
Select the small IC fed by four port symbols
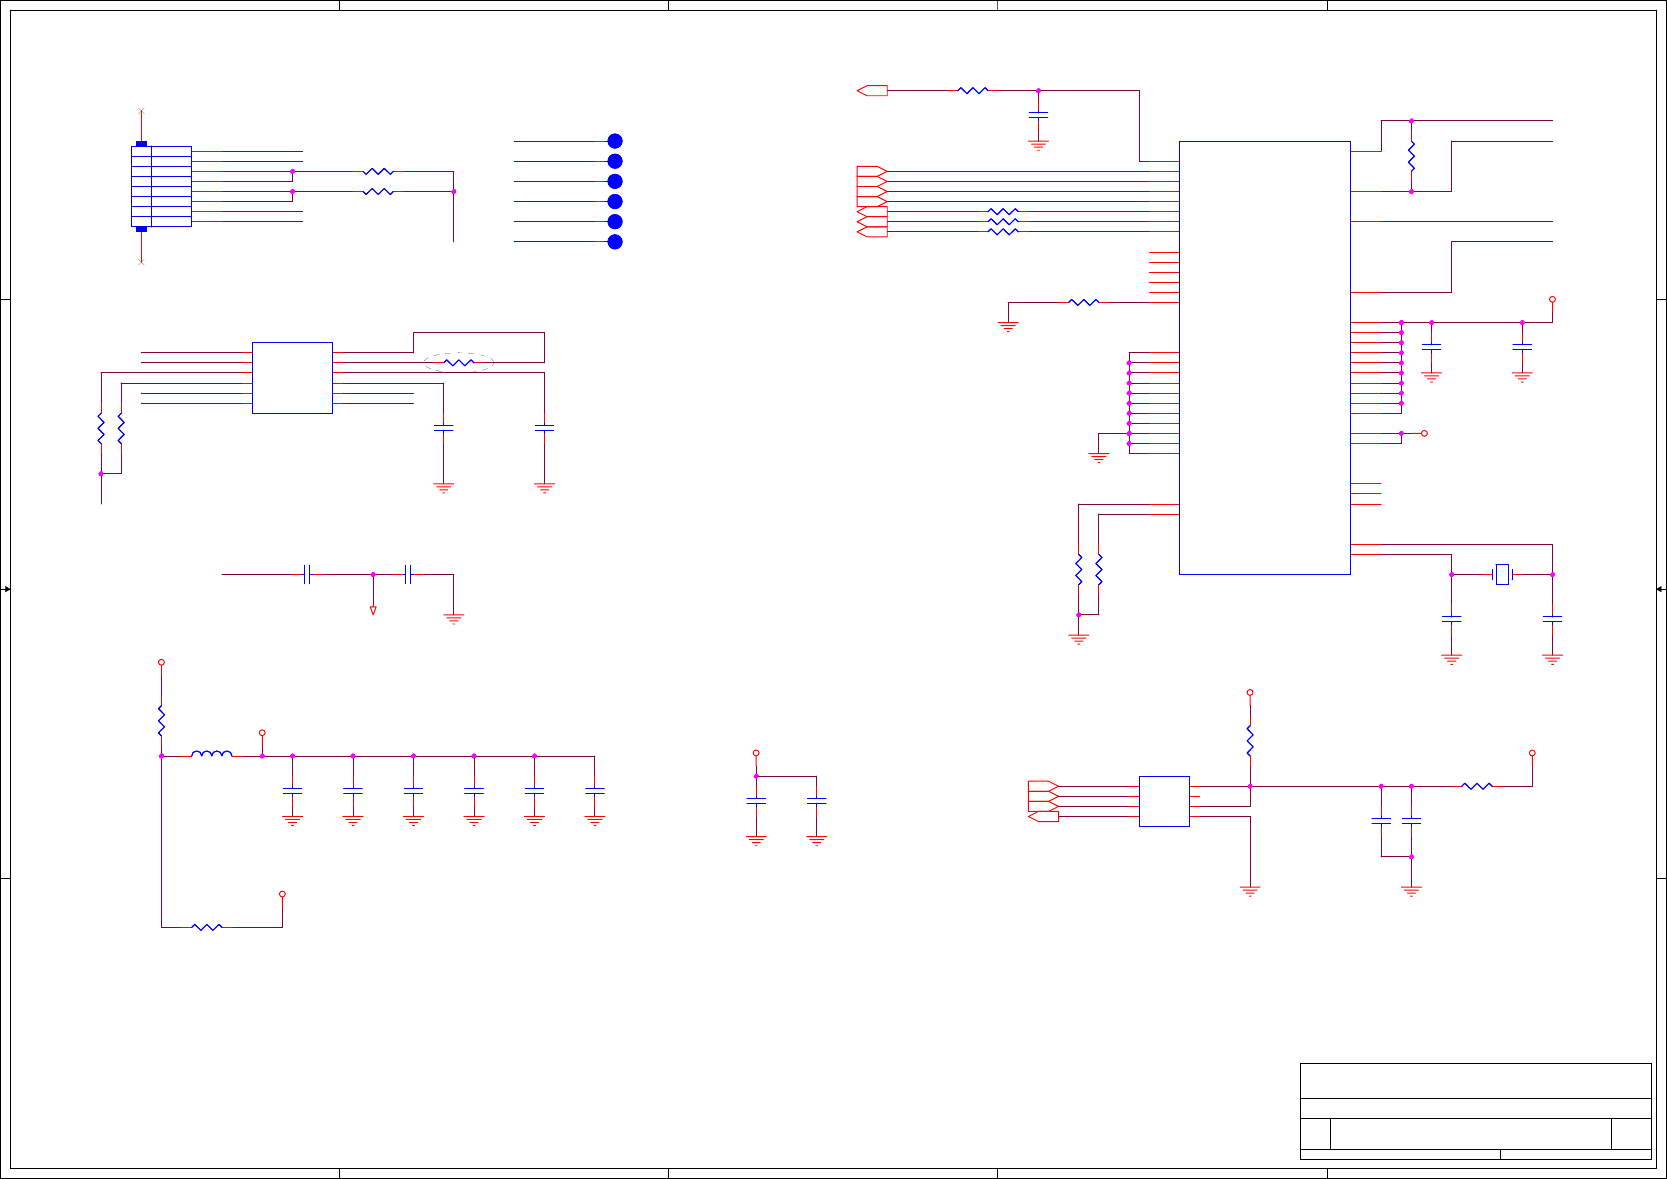pos(1164,801)
